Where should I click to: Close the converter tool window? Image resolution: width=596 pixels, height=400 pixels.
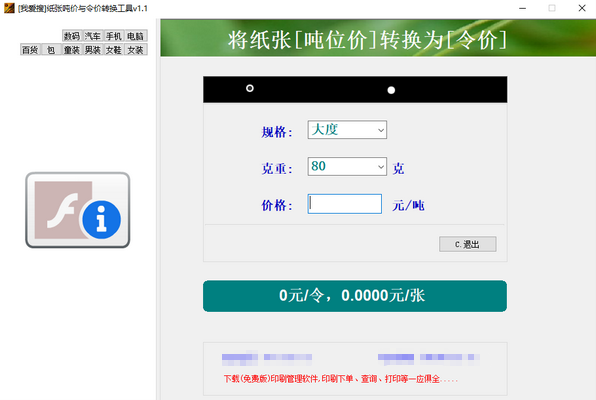(582, 8)
